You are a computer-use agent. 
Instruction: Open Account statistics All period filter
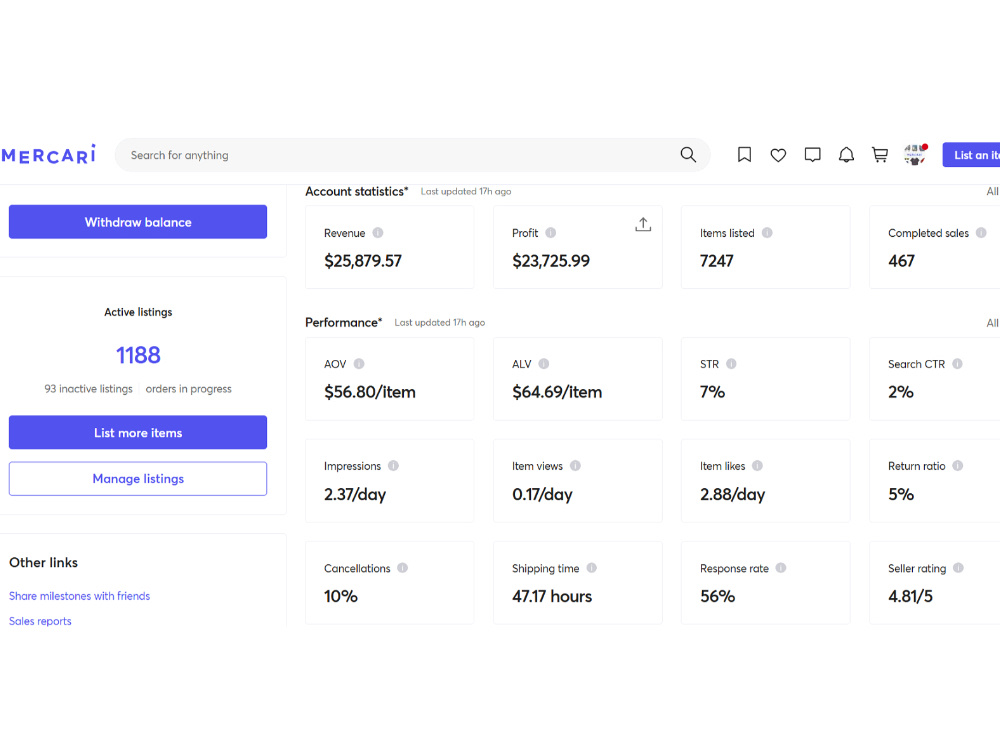pyautogui.click(x=992, y=191)
